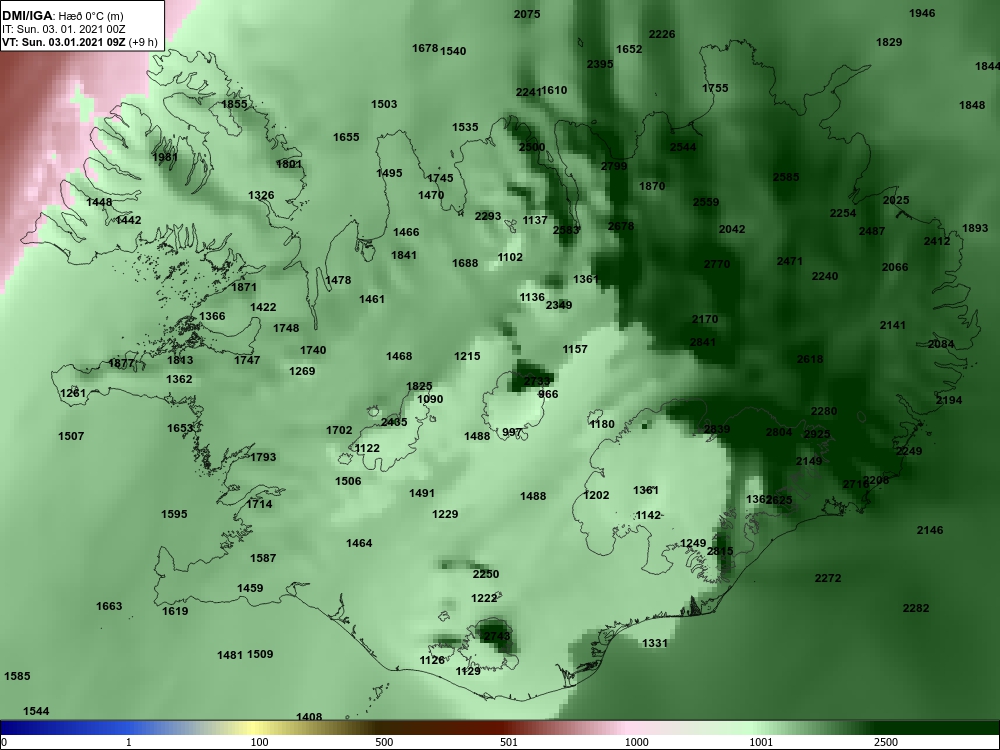The height and width of the screenshot is (750, 1000).
Task: Click the map value 1893
Action: [x=975, y=228]
